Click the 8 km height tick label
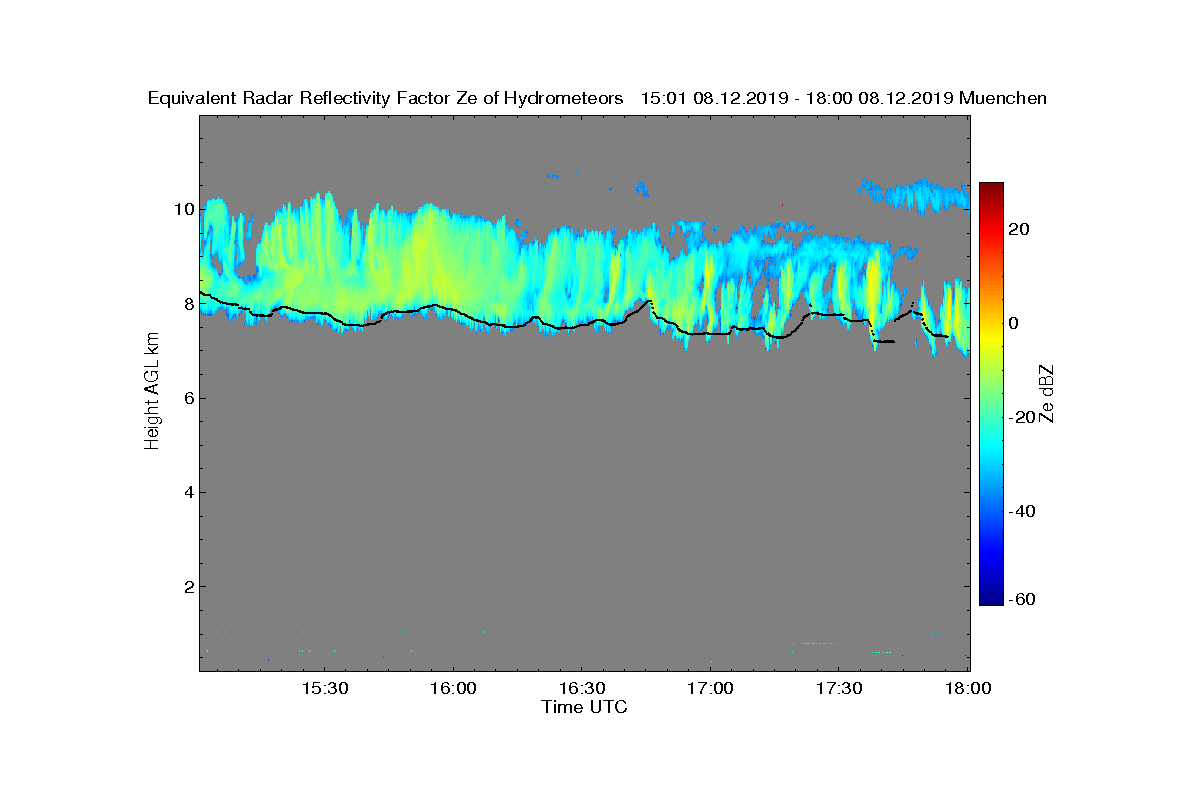The width and height of the screenshot is (1200, 800). pyautogui.click(x=188, y=304)
